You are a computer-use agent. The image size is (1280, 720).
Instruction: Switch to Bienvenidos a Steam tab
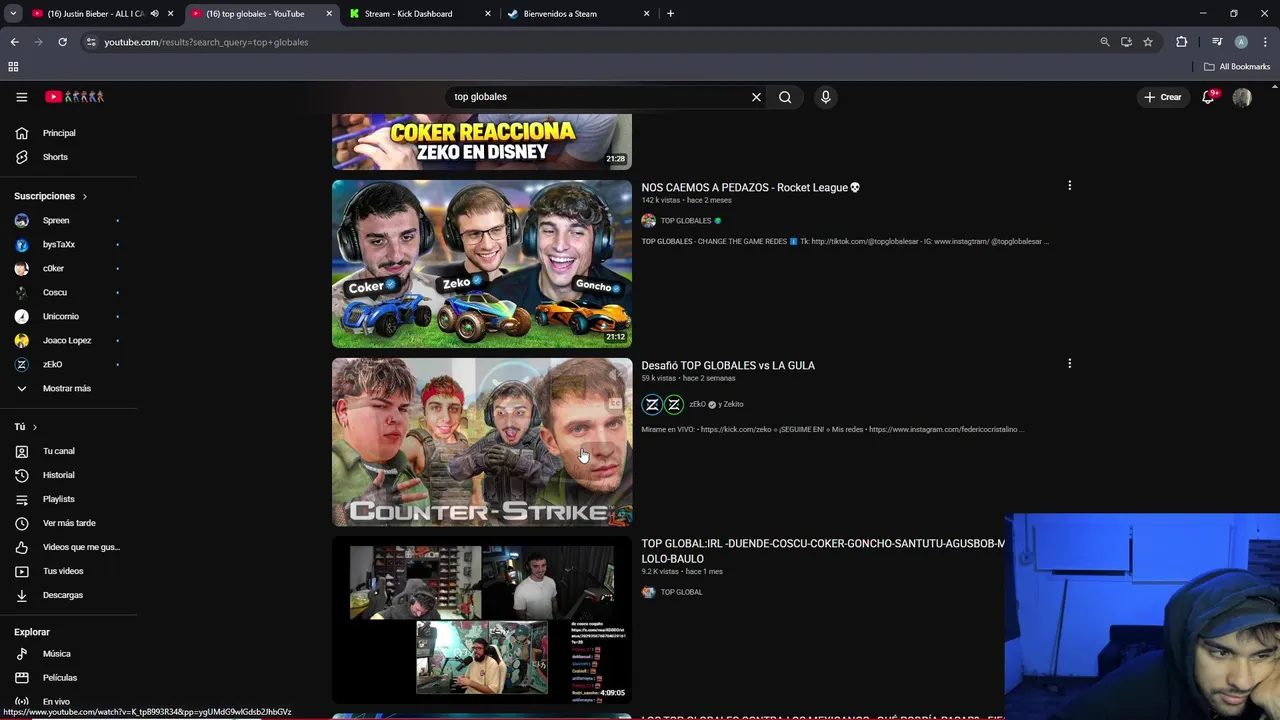pyautogui.click(x=560, y=14)
